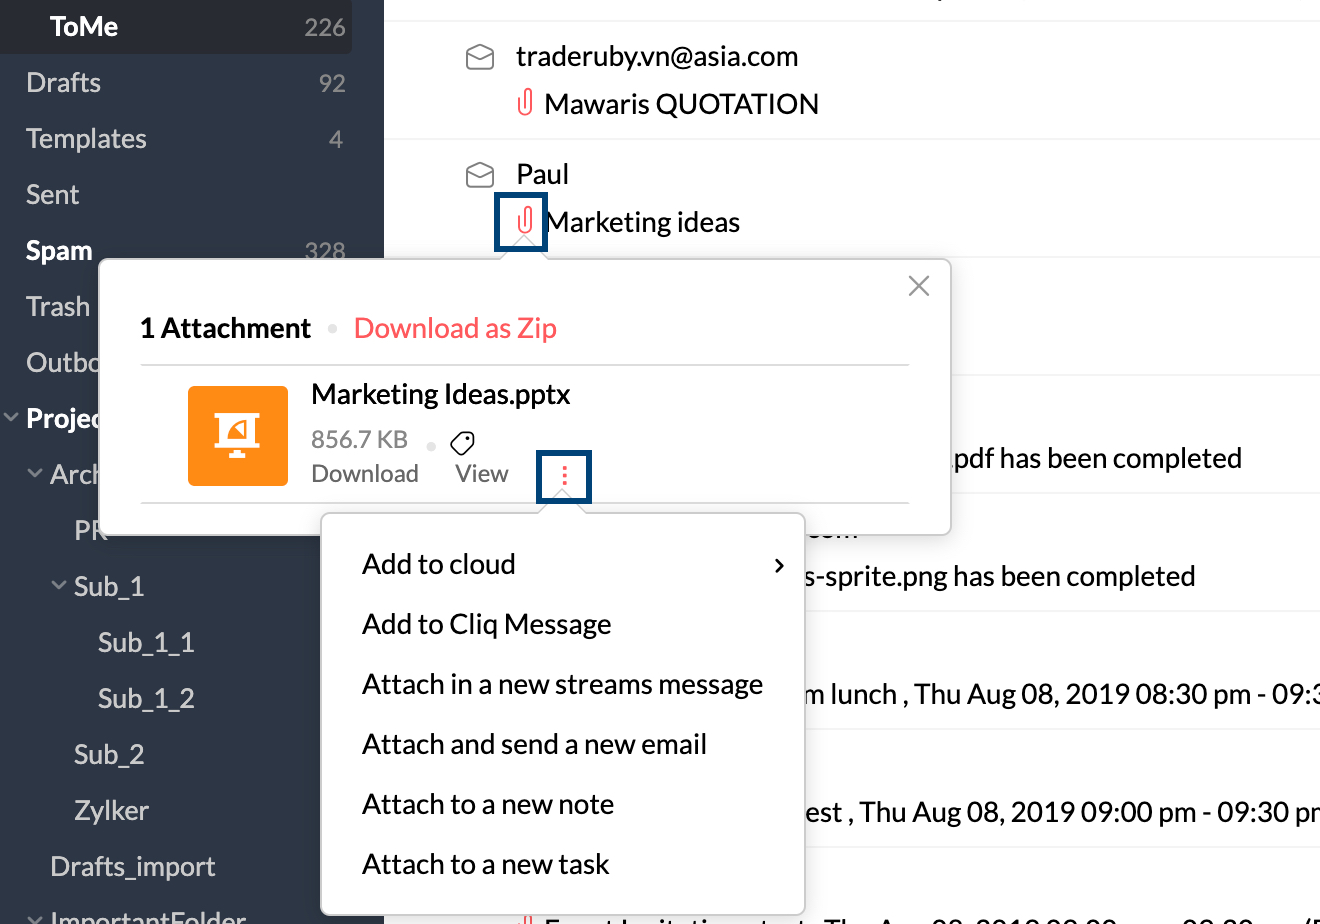The width and height of the screenshot is (1320, 924).
Task: Click the tag icon beside file size
Action: 462,442
